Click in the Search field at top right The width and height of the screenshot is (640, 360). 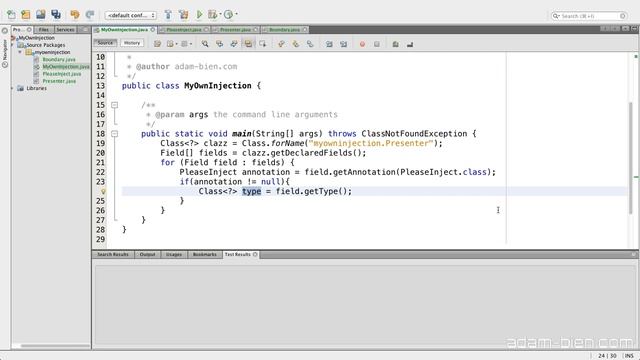click(589, 16)
